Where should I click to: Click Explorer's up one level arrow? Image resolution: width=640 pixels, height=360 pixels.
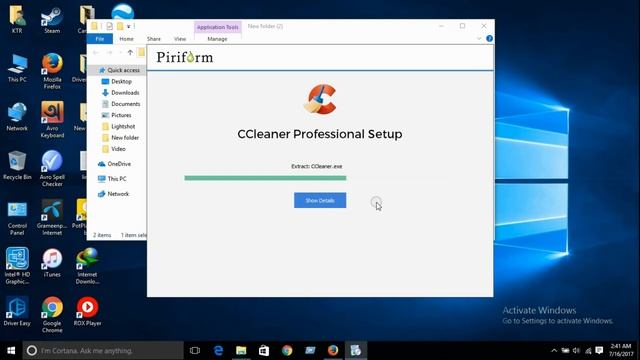coord(130,52)
